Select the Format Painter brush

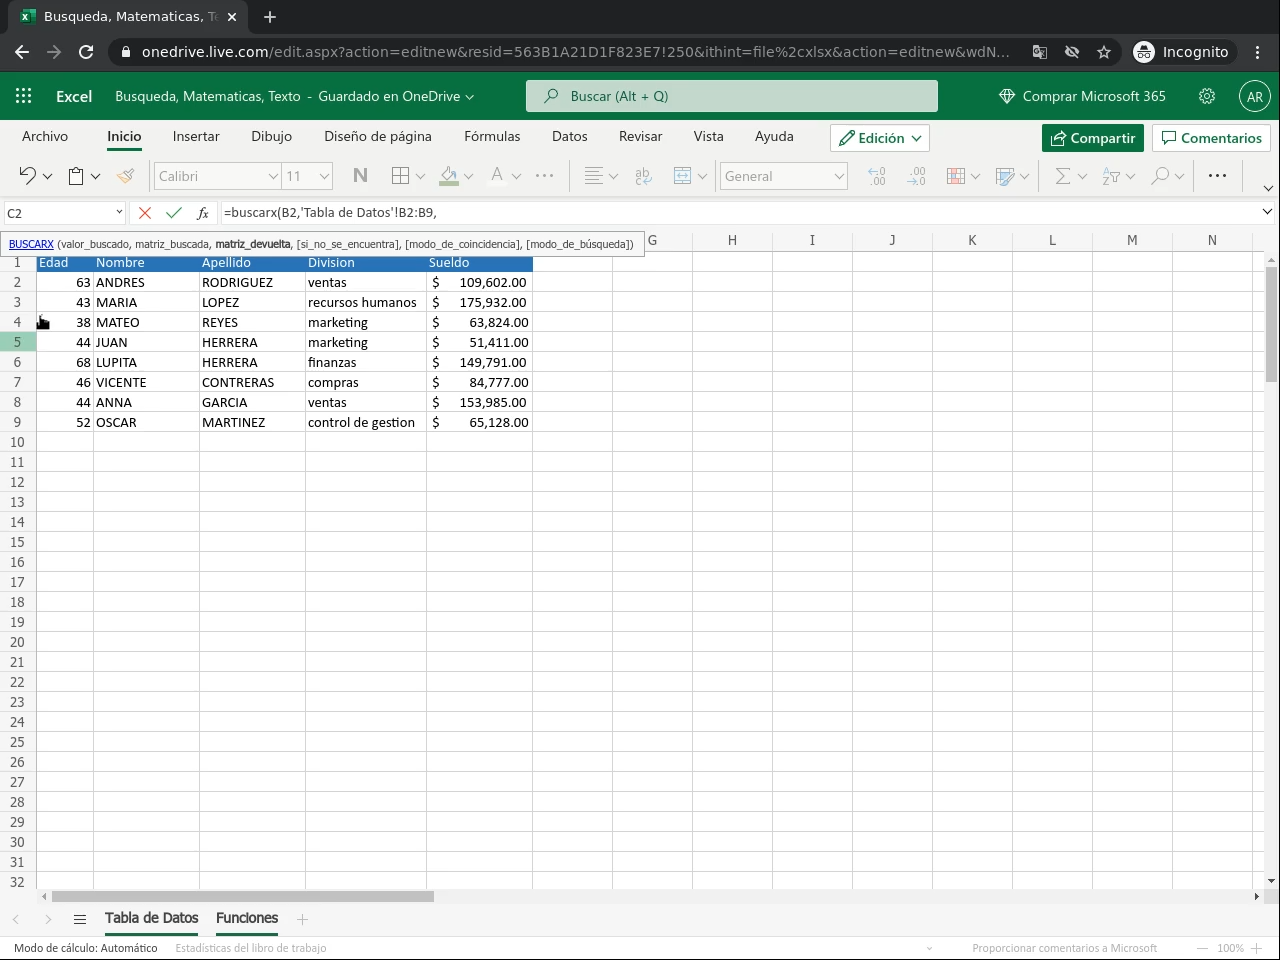(x=125, y=176)
